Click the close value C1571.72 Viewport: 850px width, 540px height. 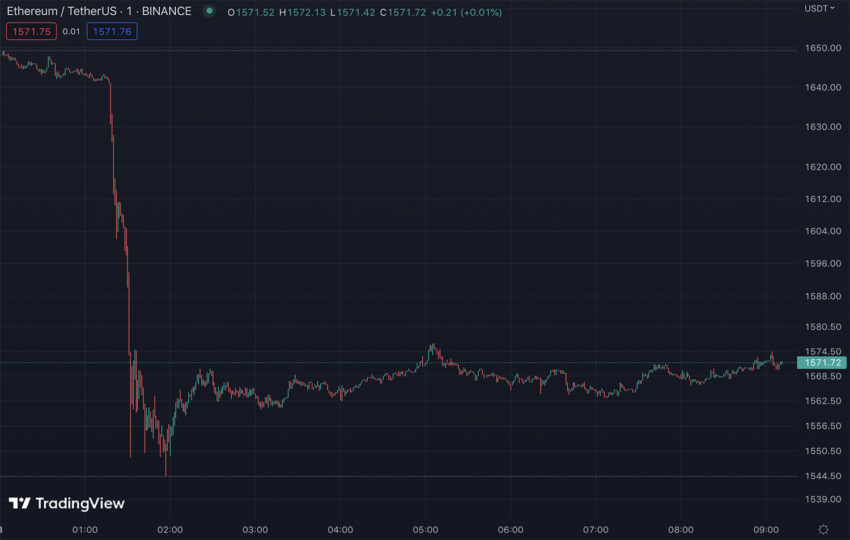[403, 12]
